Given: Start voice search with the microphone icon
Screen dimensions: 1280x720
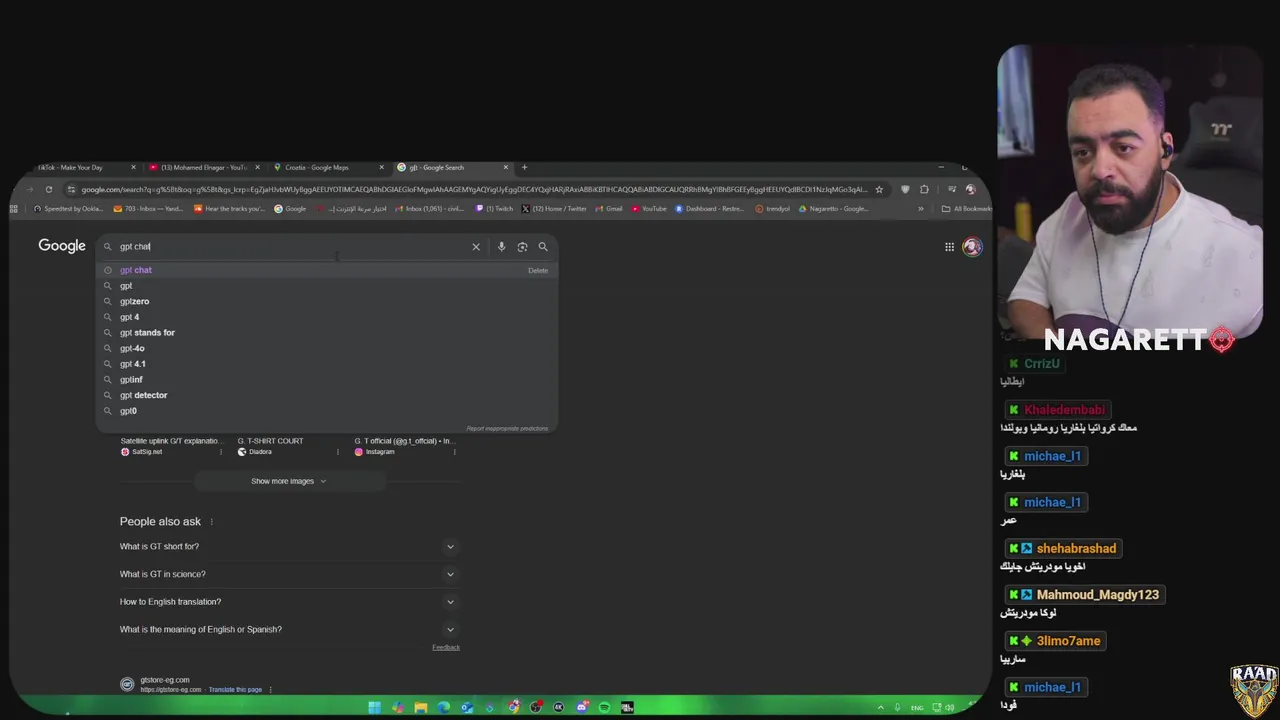Looking at the screenshot, I should click(501, 247).
